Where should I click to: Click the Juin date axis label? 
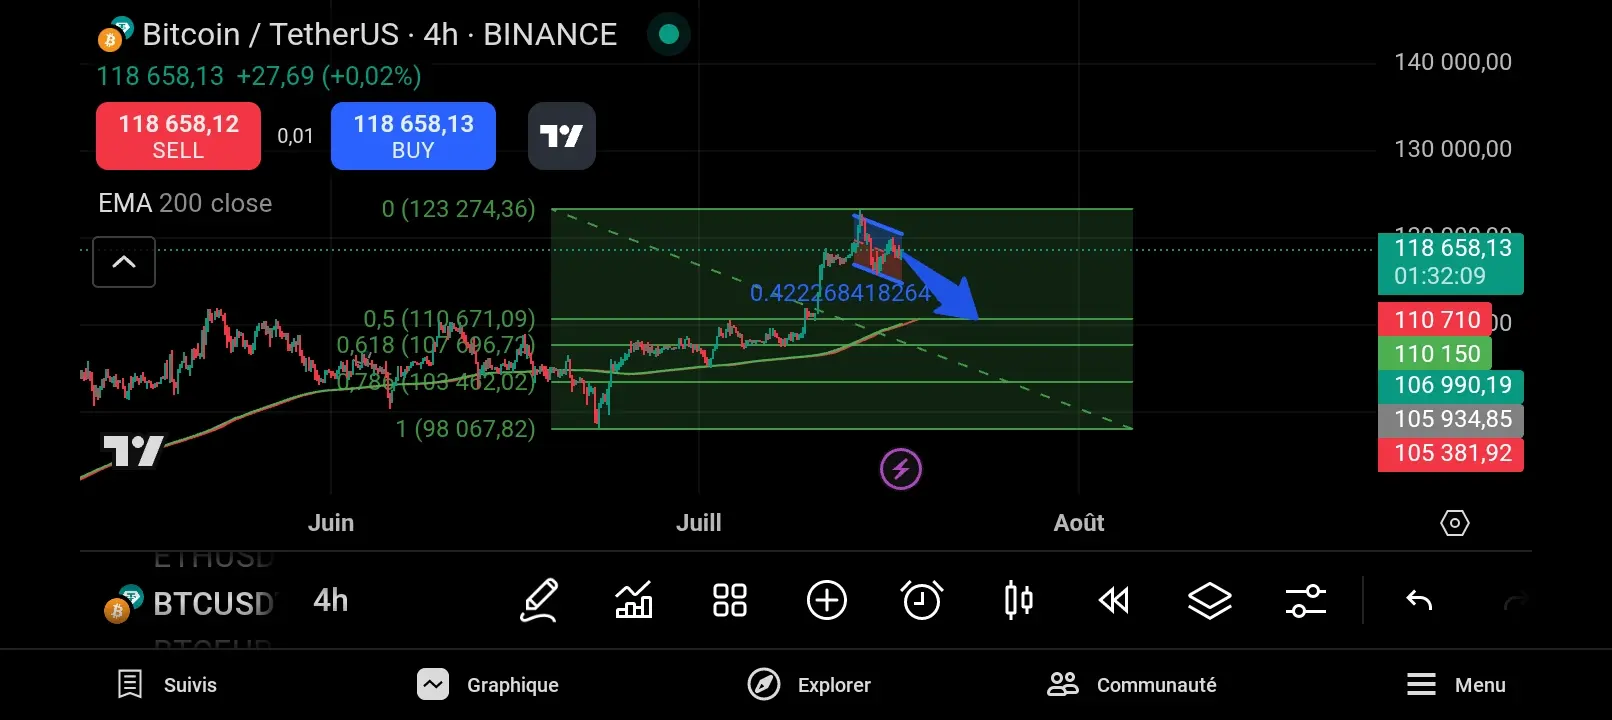[x=331, y=523]
